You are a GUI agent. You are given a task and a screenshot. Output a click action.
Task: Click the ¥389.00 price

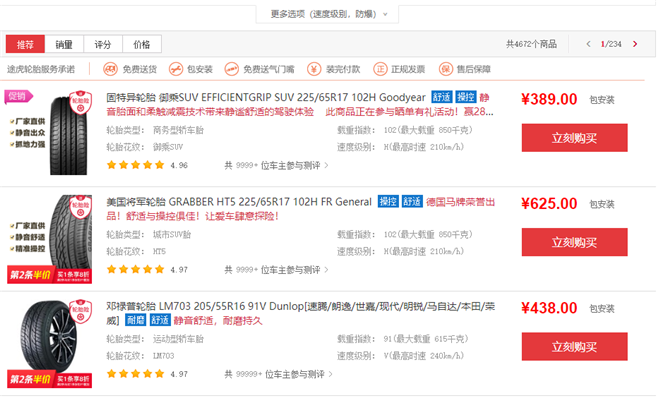pos(549,99)
